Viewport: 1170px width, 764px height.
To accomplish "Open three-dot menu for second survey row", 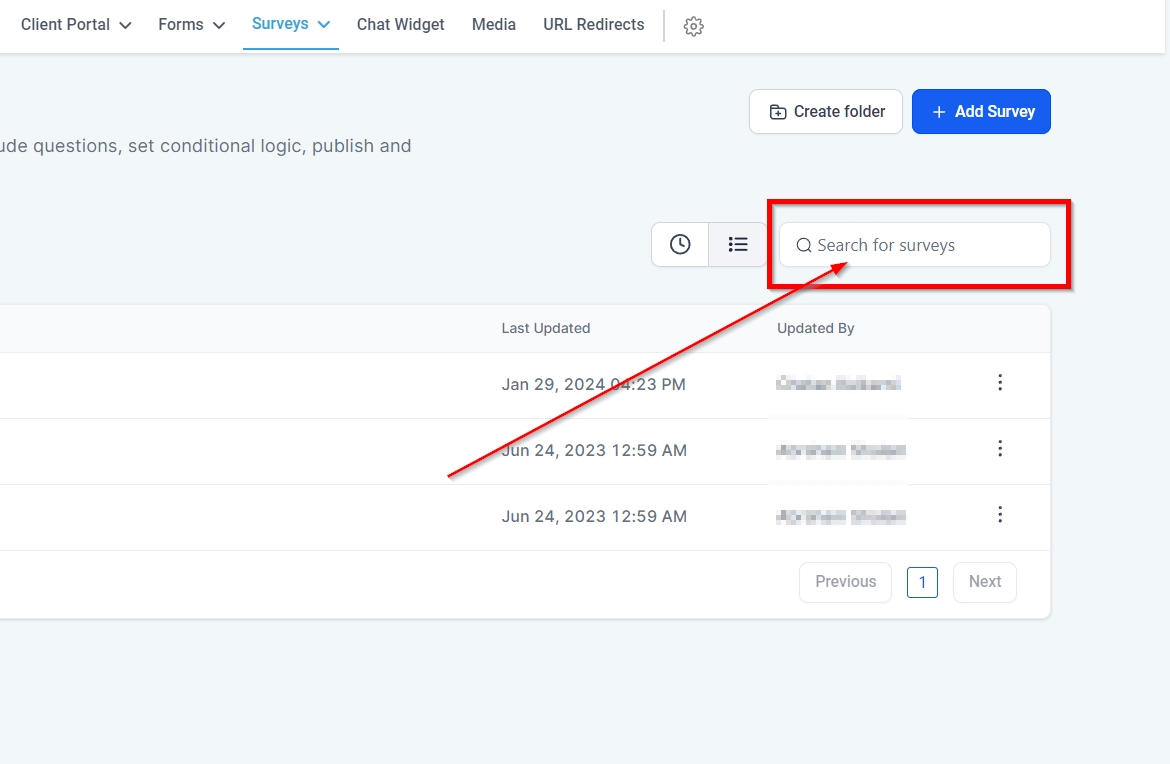I will tap(999, 449).
